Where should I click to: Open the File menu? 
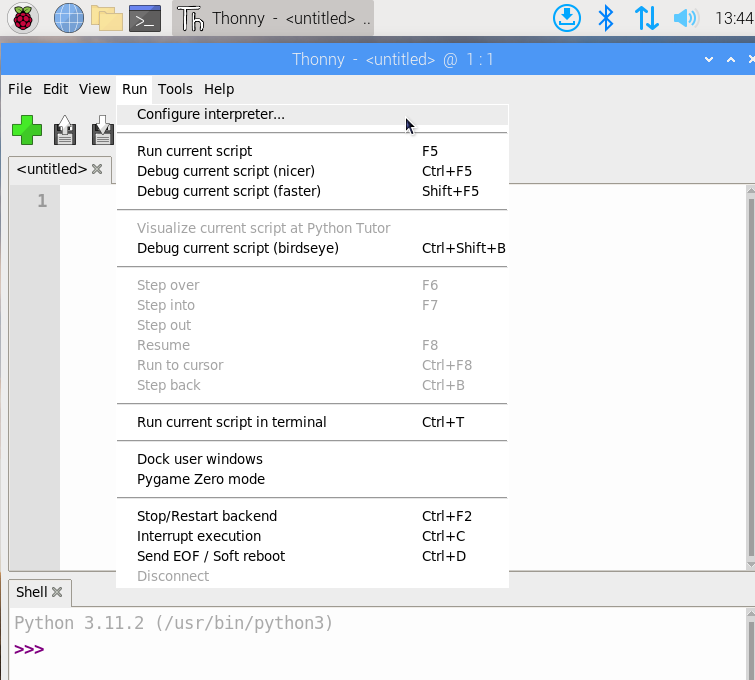tap(20, 89)
